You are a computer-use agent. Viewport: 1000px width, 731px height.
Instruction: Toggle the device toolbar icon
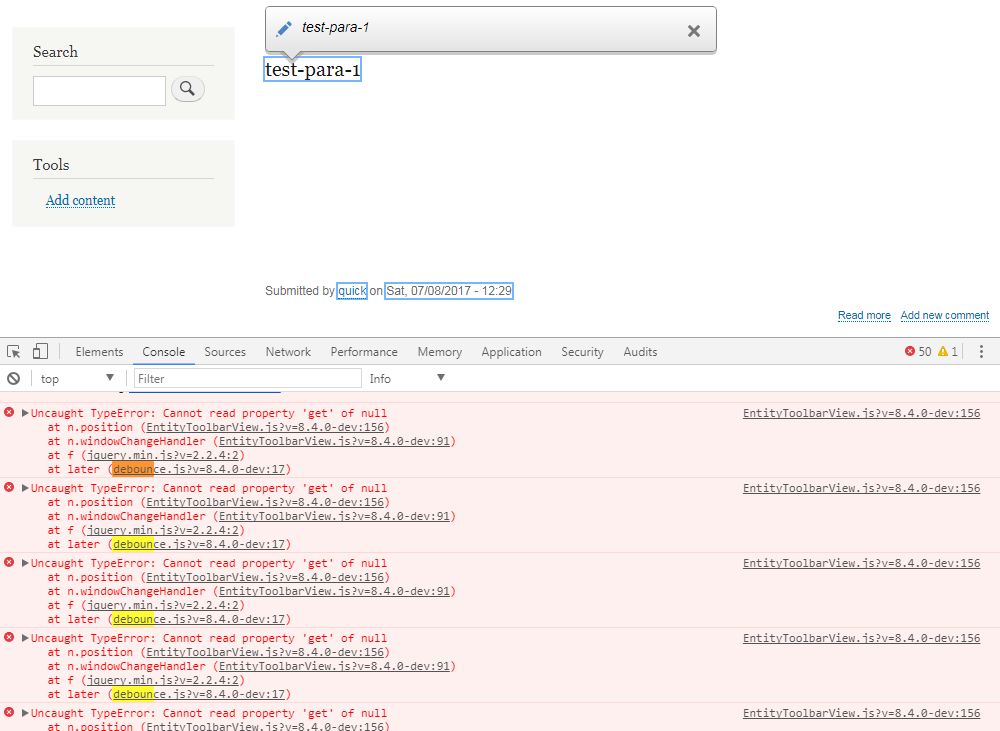pyautogui.click(x=40, y=351)
